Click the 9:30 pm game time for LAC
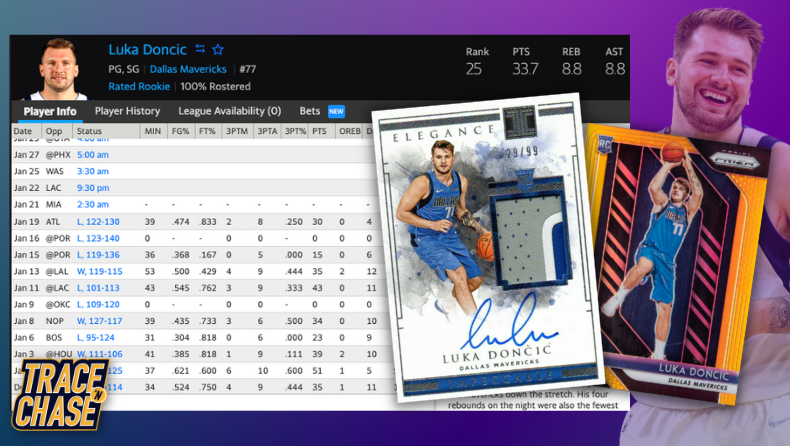This screenshot has height=446, width=790. (92, 188)
